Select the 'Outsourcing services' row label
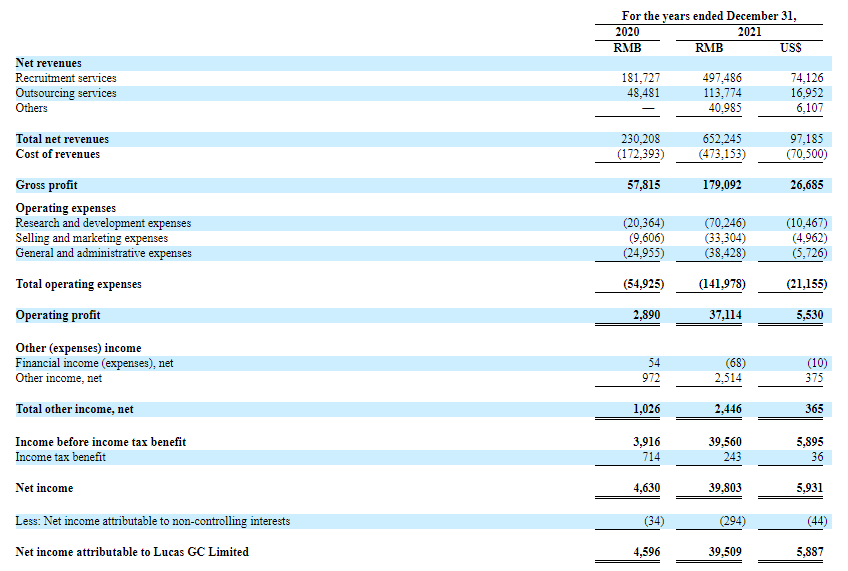Viewport: 848px width, 571px height. click(66, 94)
